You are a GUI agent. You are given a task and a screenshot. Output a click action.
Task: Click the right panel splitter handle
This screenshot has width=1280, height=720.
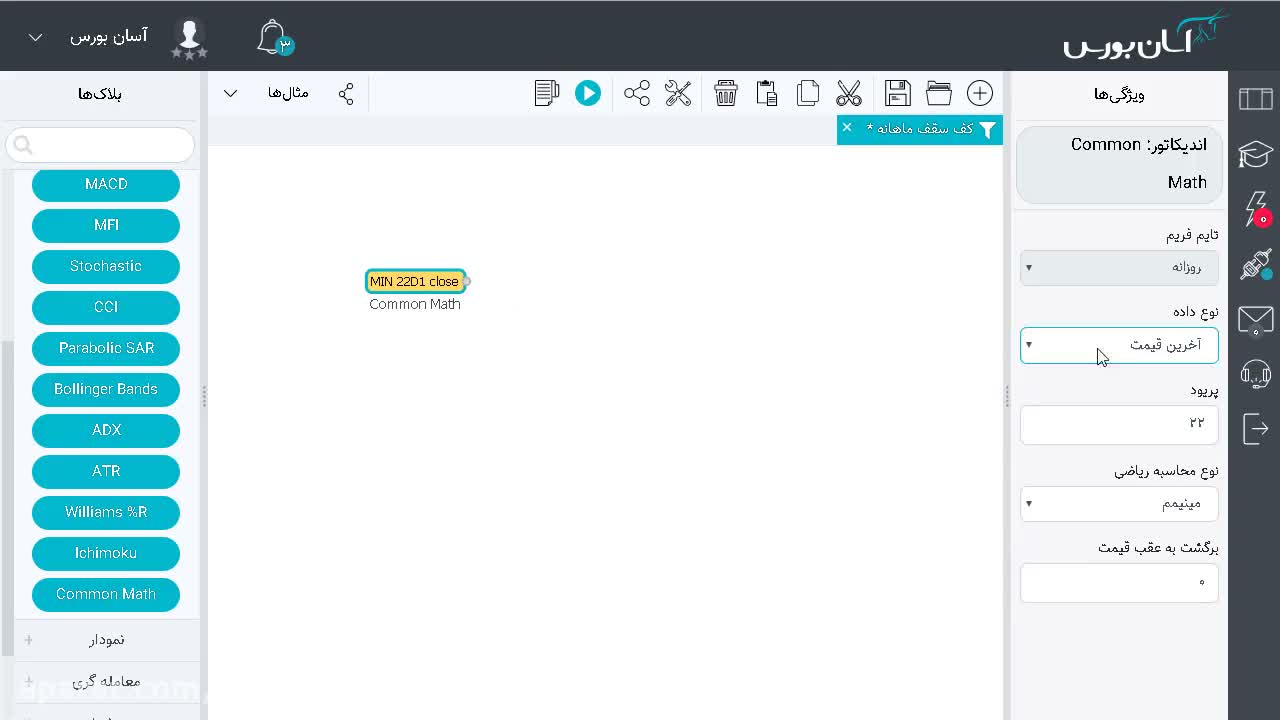coord(1007,397)
